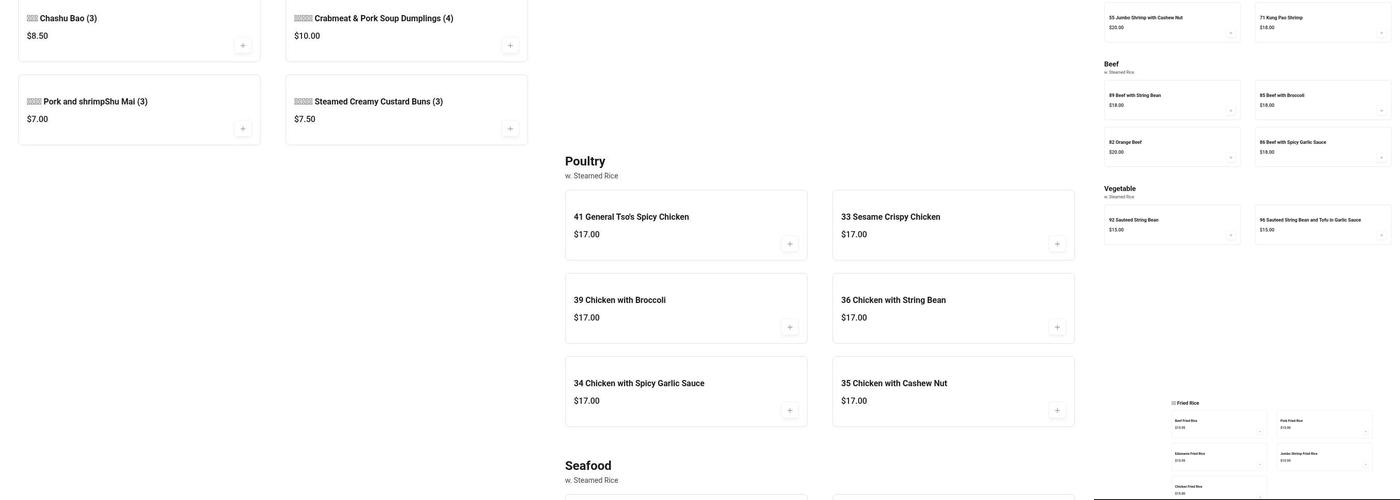
Task: Add 71 Kung Pao Shrimp to cart
Action: click(x=1382, y=33)
